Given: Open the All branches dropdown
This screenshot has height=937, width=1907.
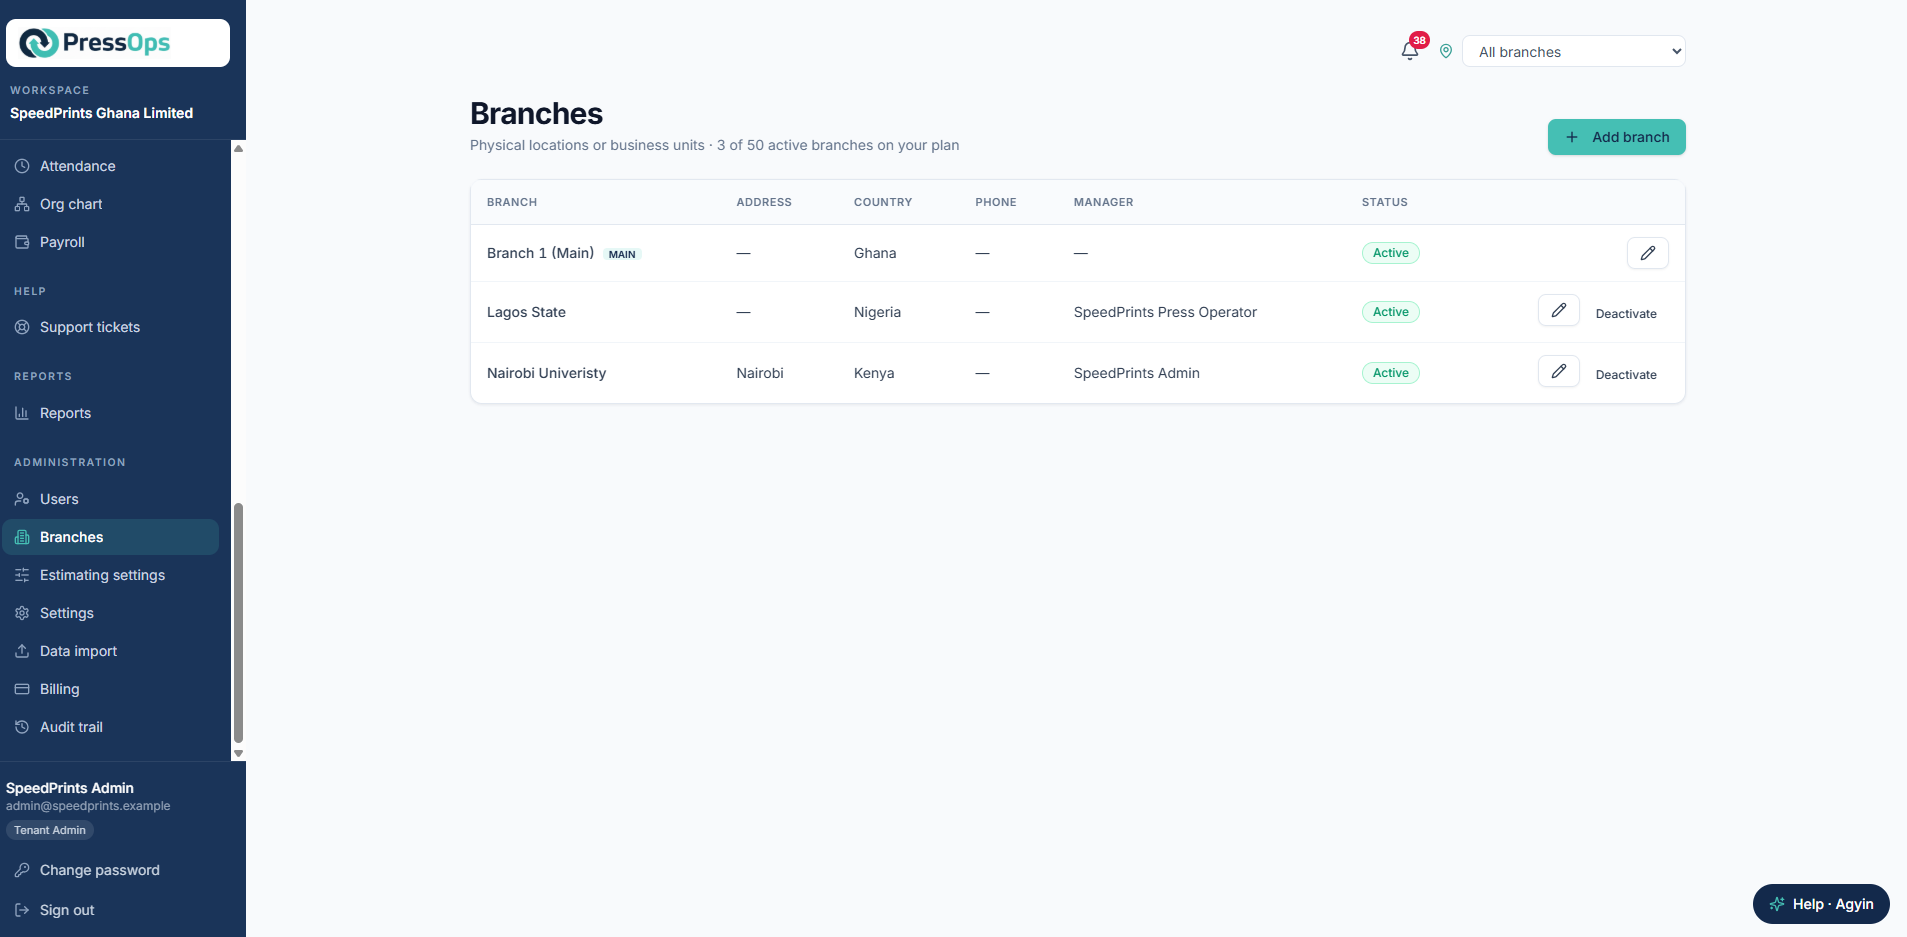Looking at the screenshot, I should point(1573,51).
